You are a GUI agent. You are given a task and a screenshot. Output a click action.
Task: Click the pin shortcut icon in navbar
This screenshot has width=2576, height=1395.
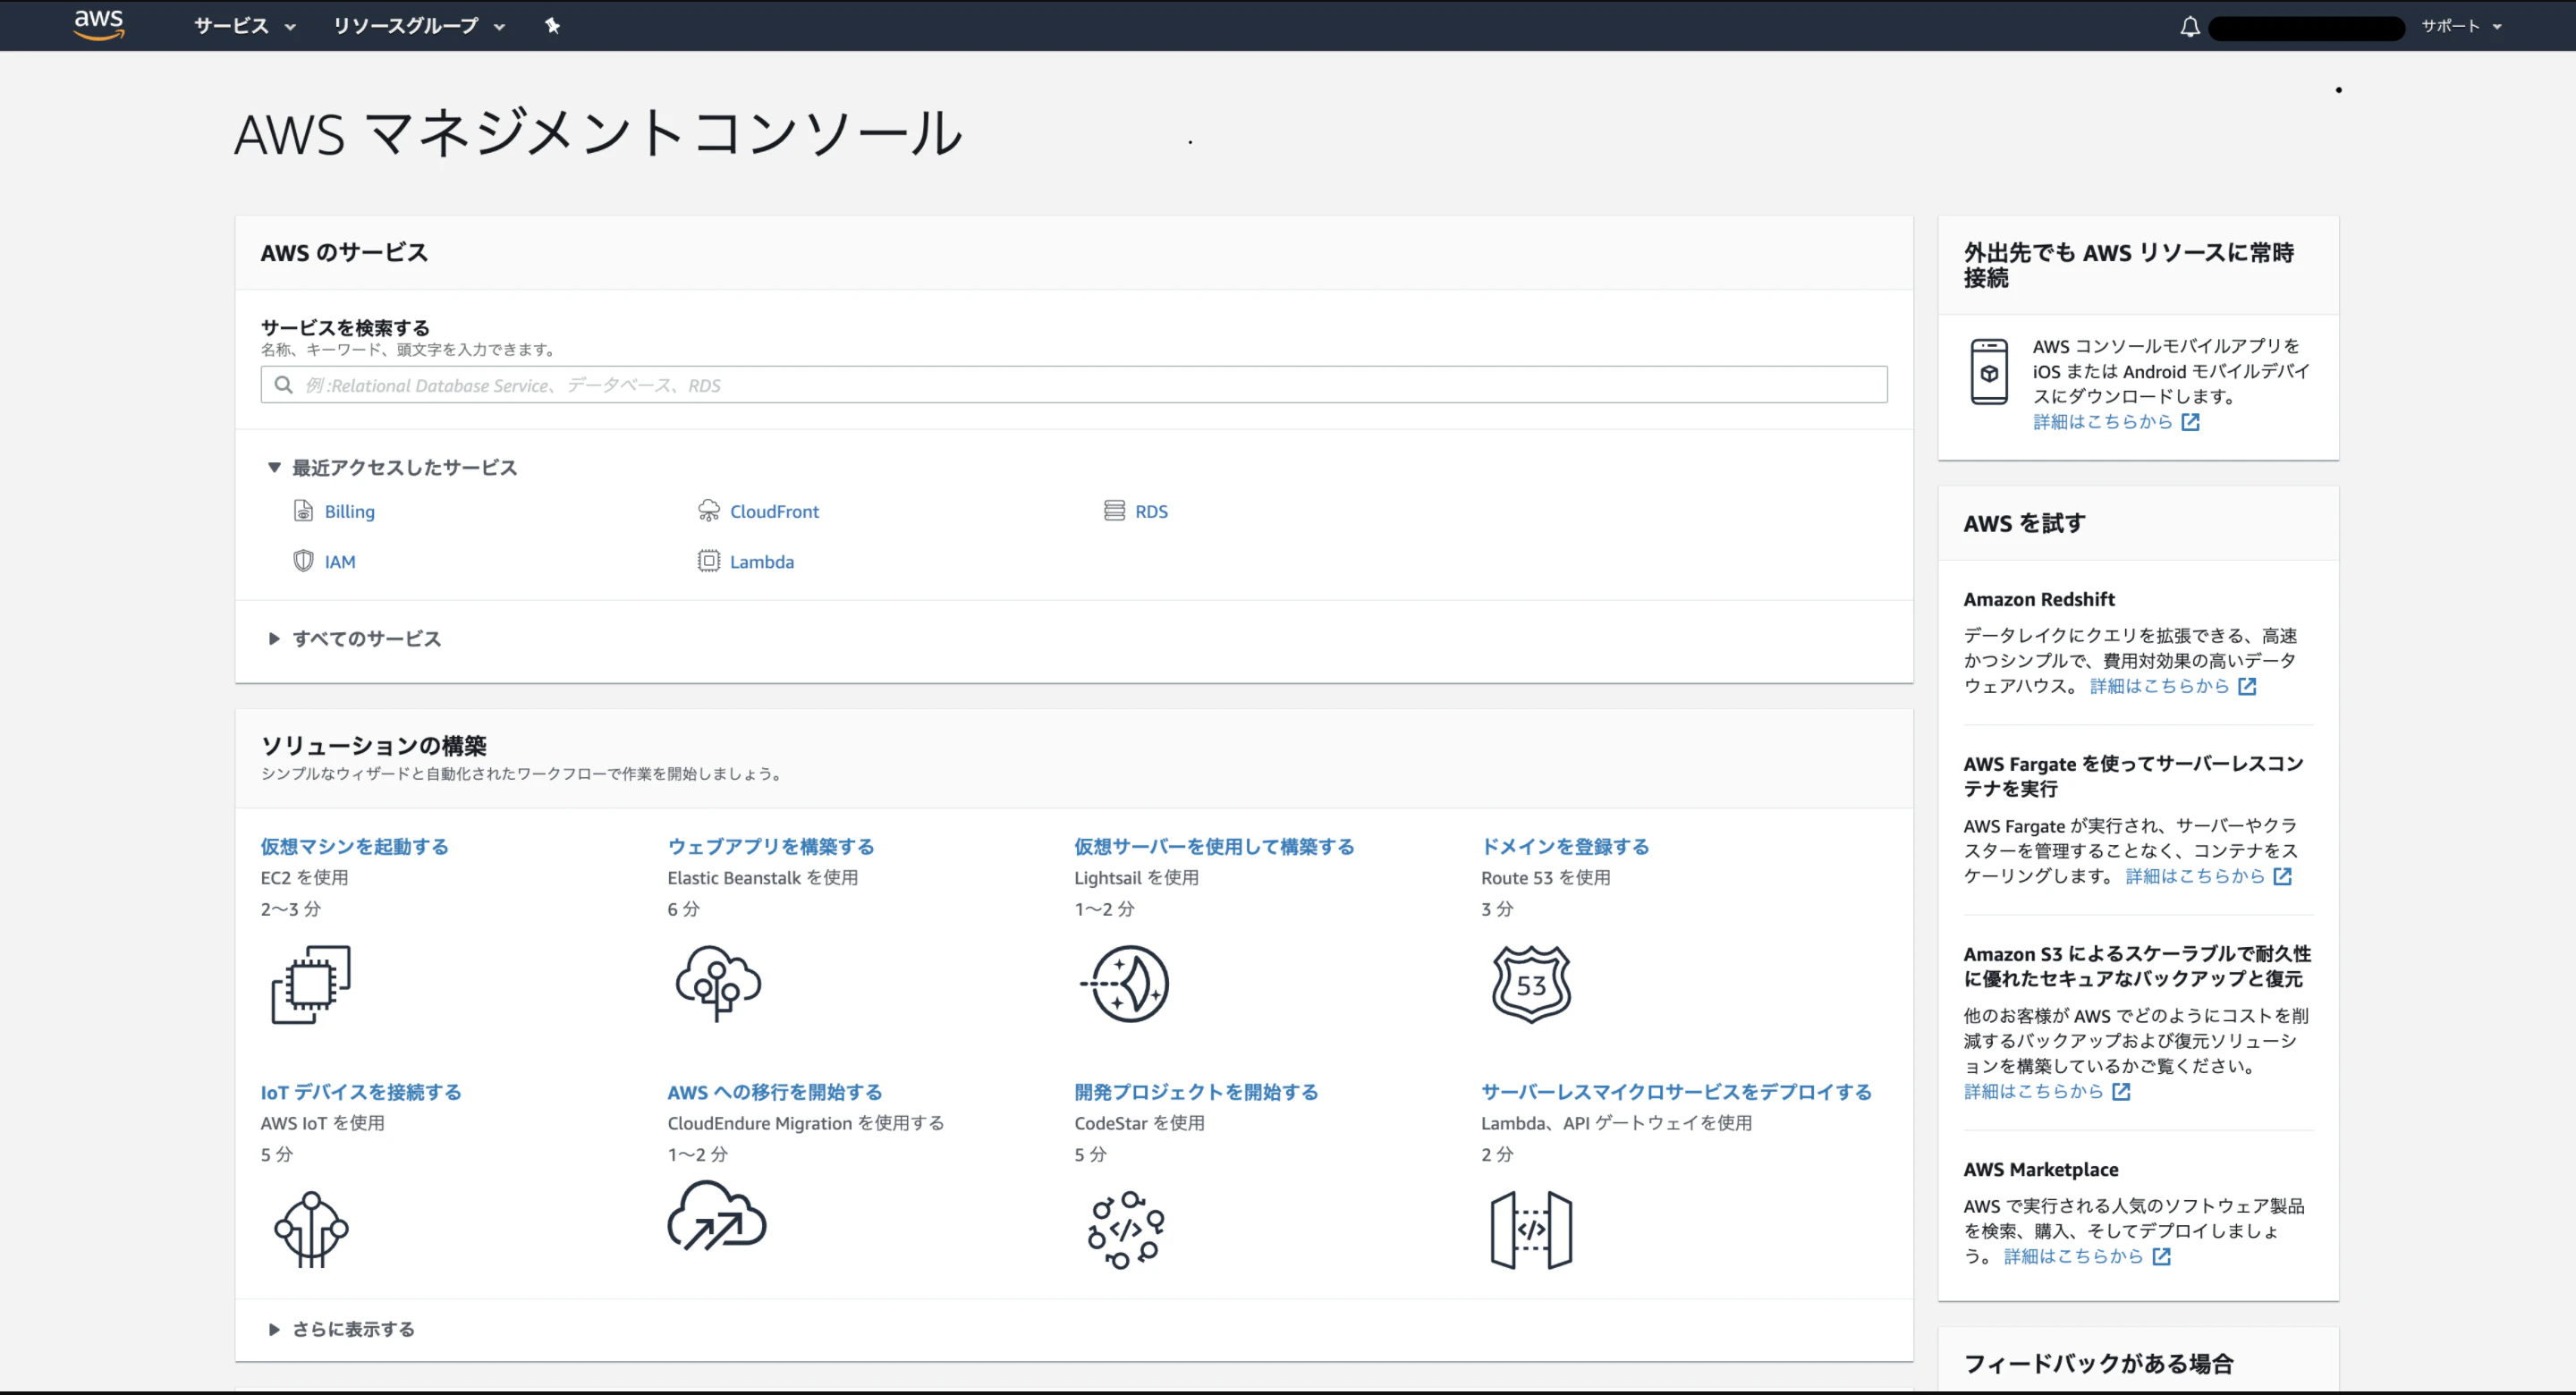pos(552,26)
